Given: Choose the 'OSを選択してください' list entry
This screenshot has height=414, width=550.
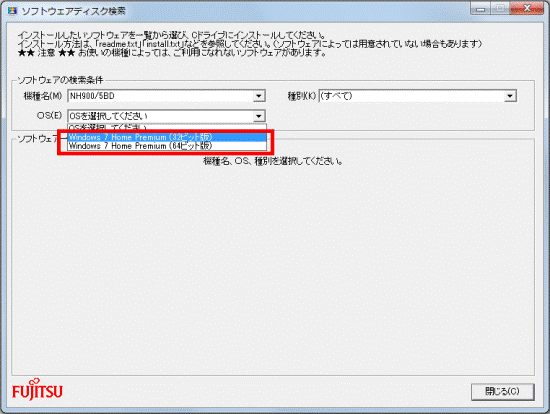Looking at the screenshot, I should point(167,127).
